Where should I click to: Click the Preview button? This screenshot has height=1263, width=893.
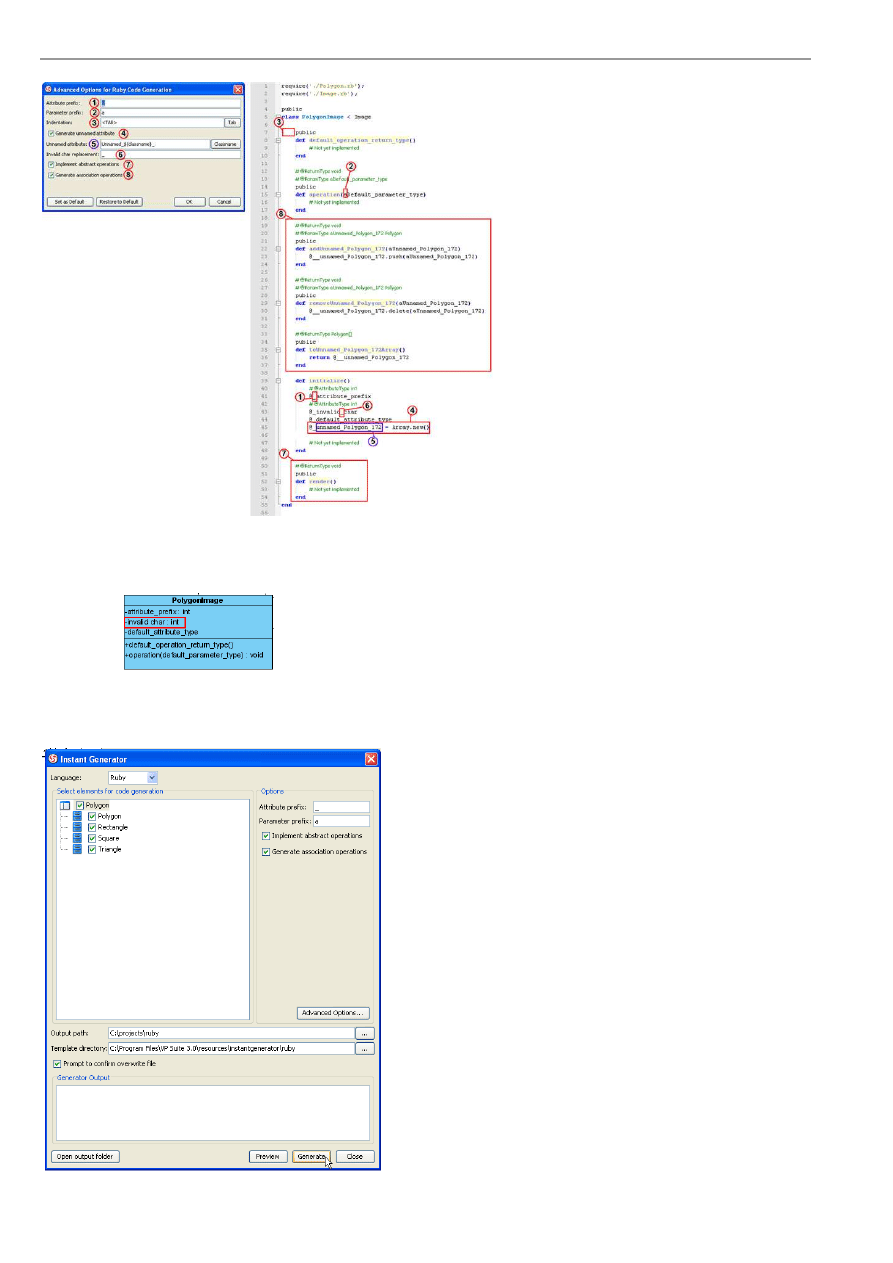(267, 1156)
